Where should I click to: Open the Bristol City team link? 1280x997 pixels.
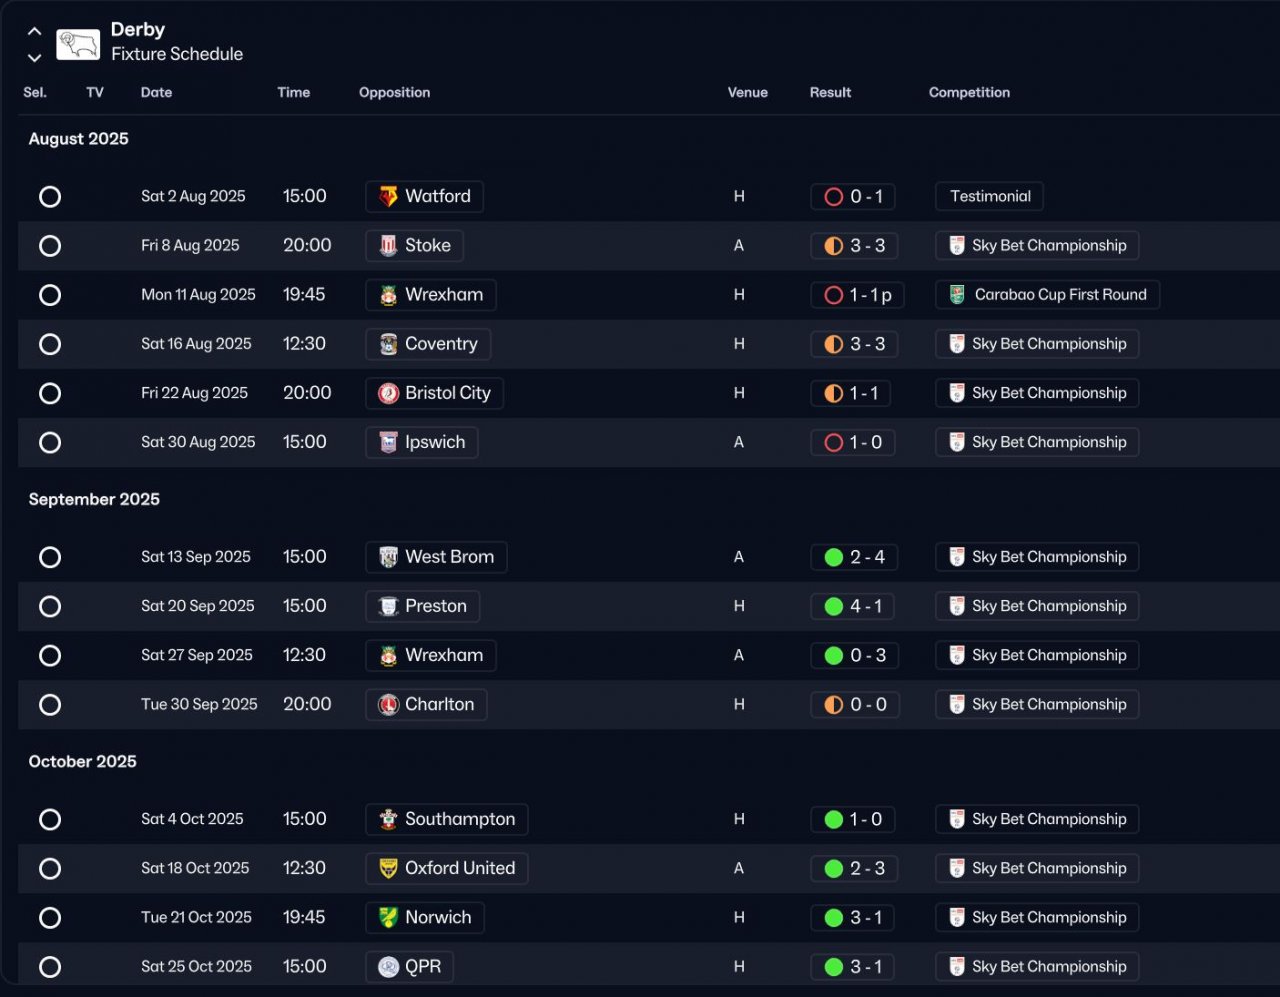447,393
